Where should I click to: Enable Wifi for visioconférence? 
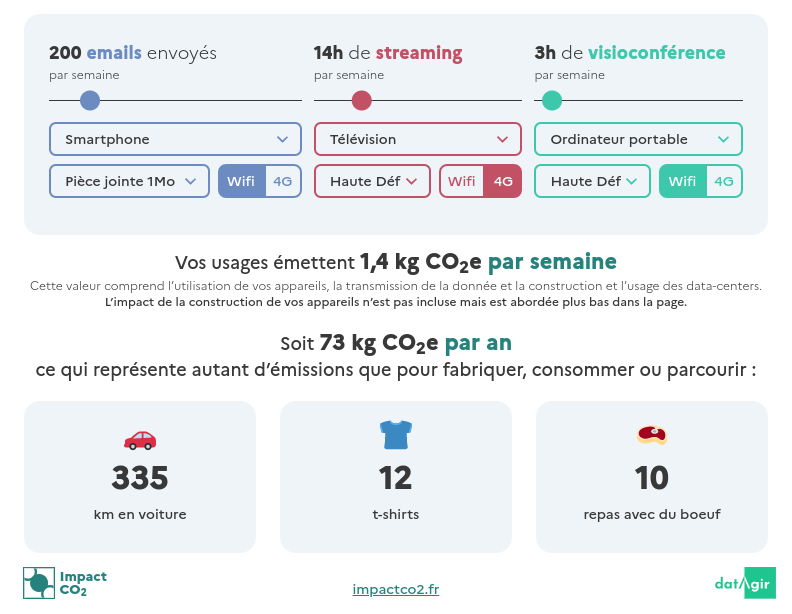683,181
